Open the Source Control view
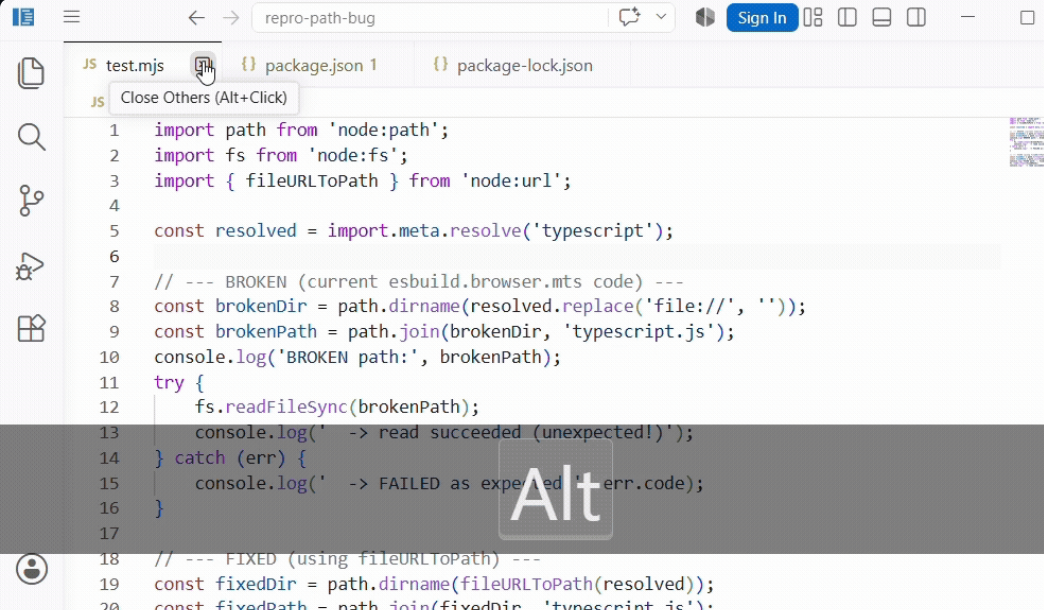 31,200
